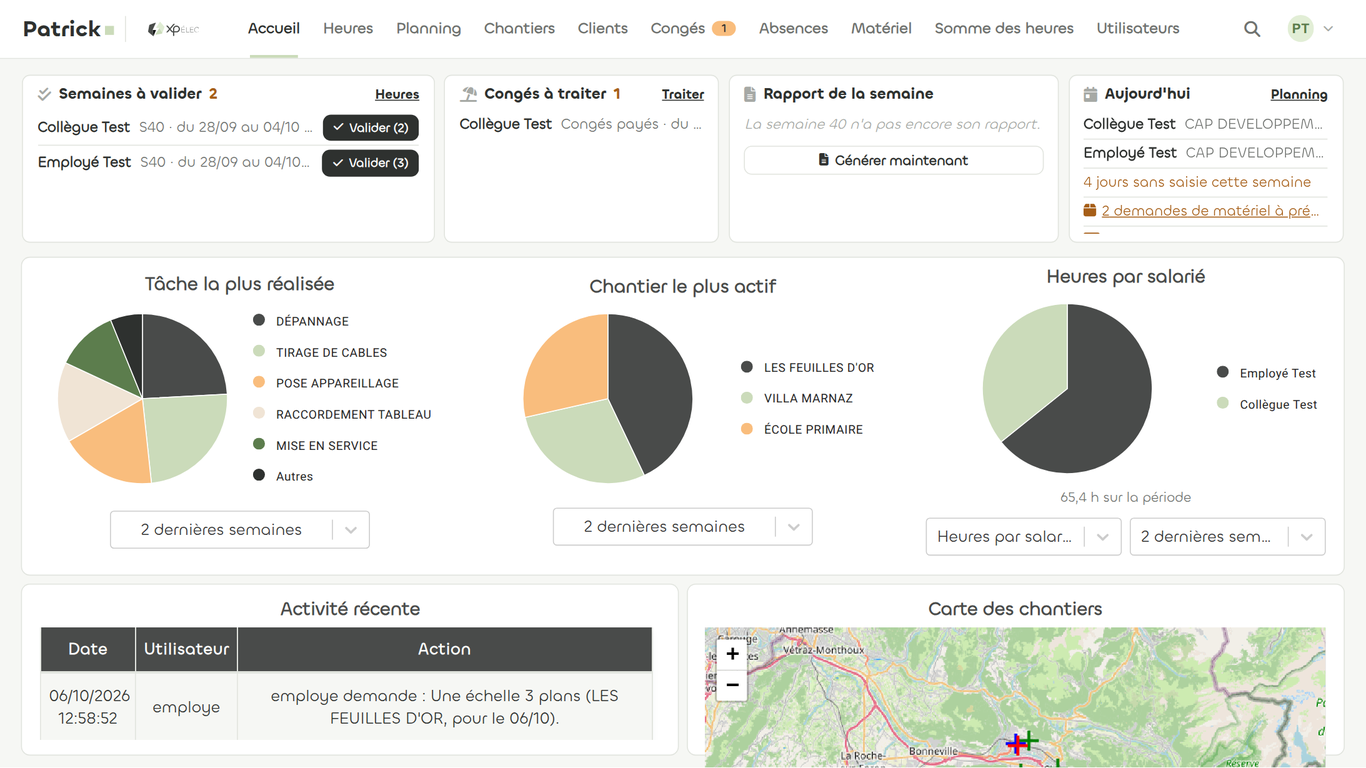Open the Chantiers tab
This screenshot has width=1366, height=768.
coord(519,29)
